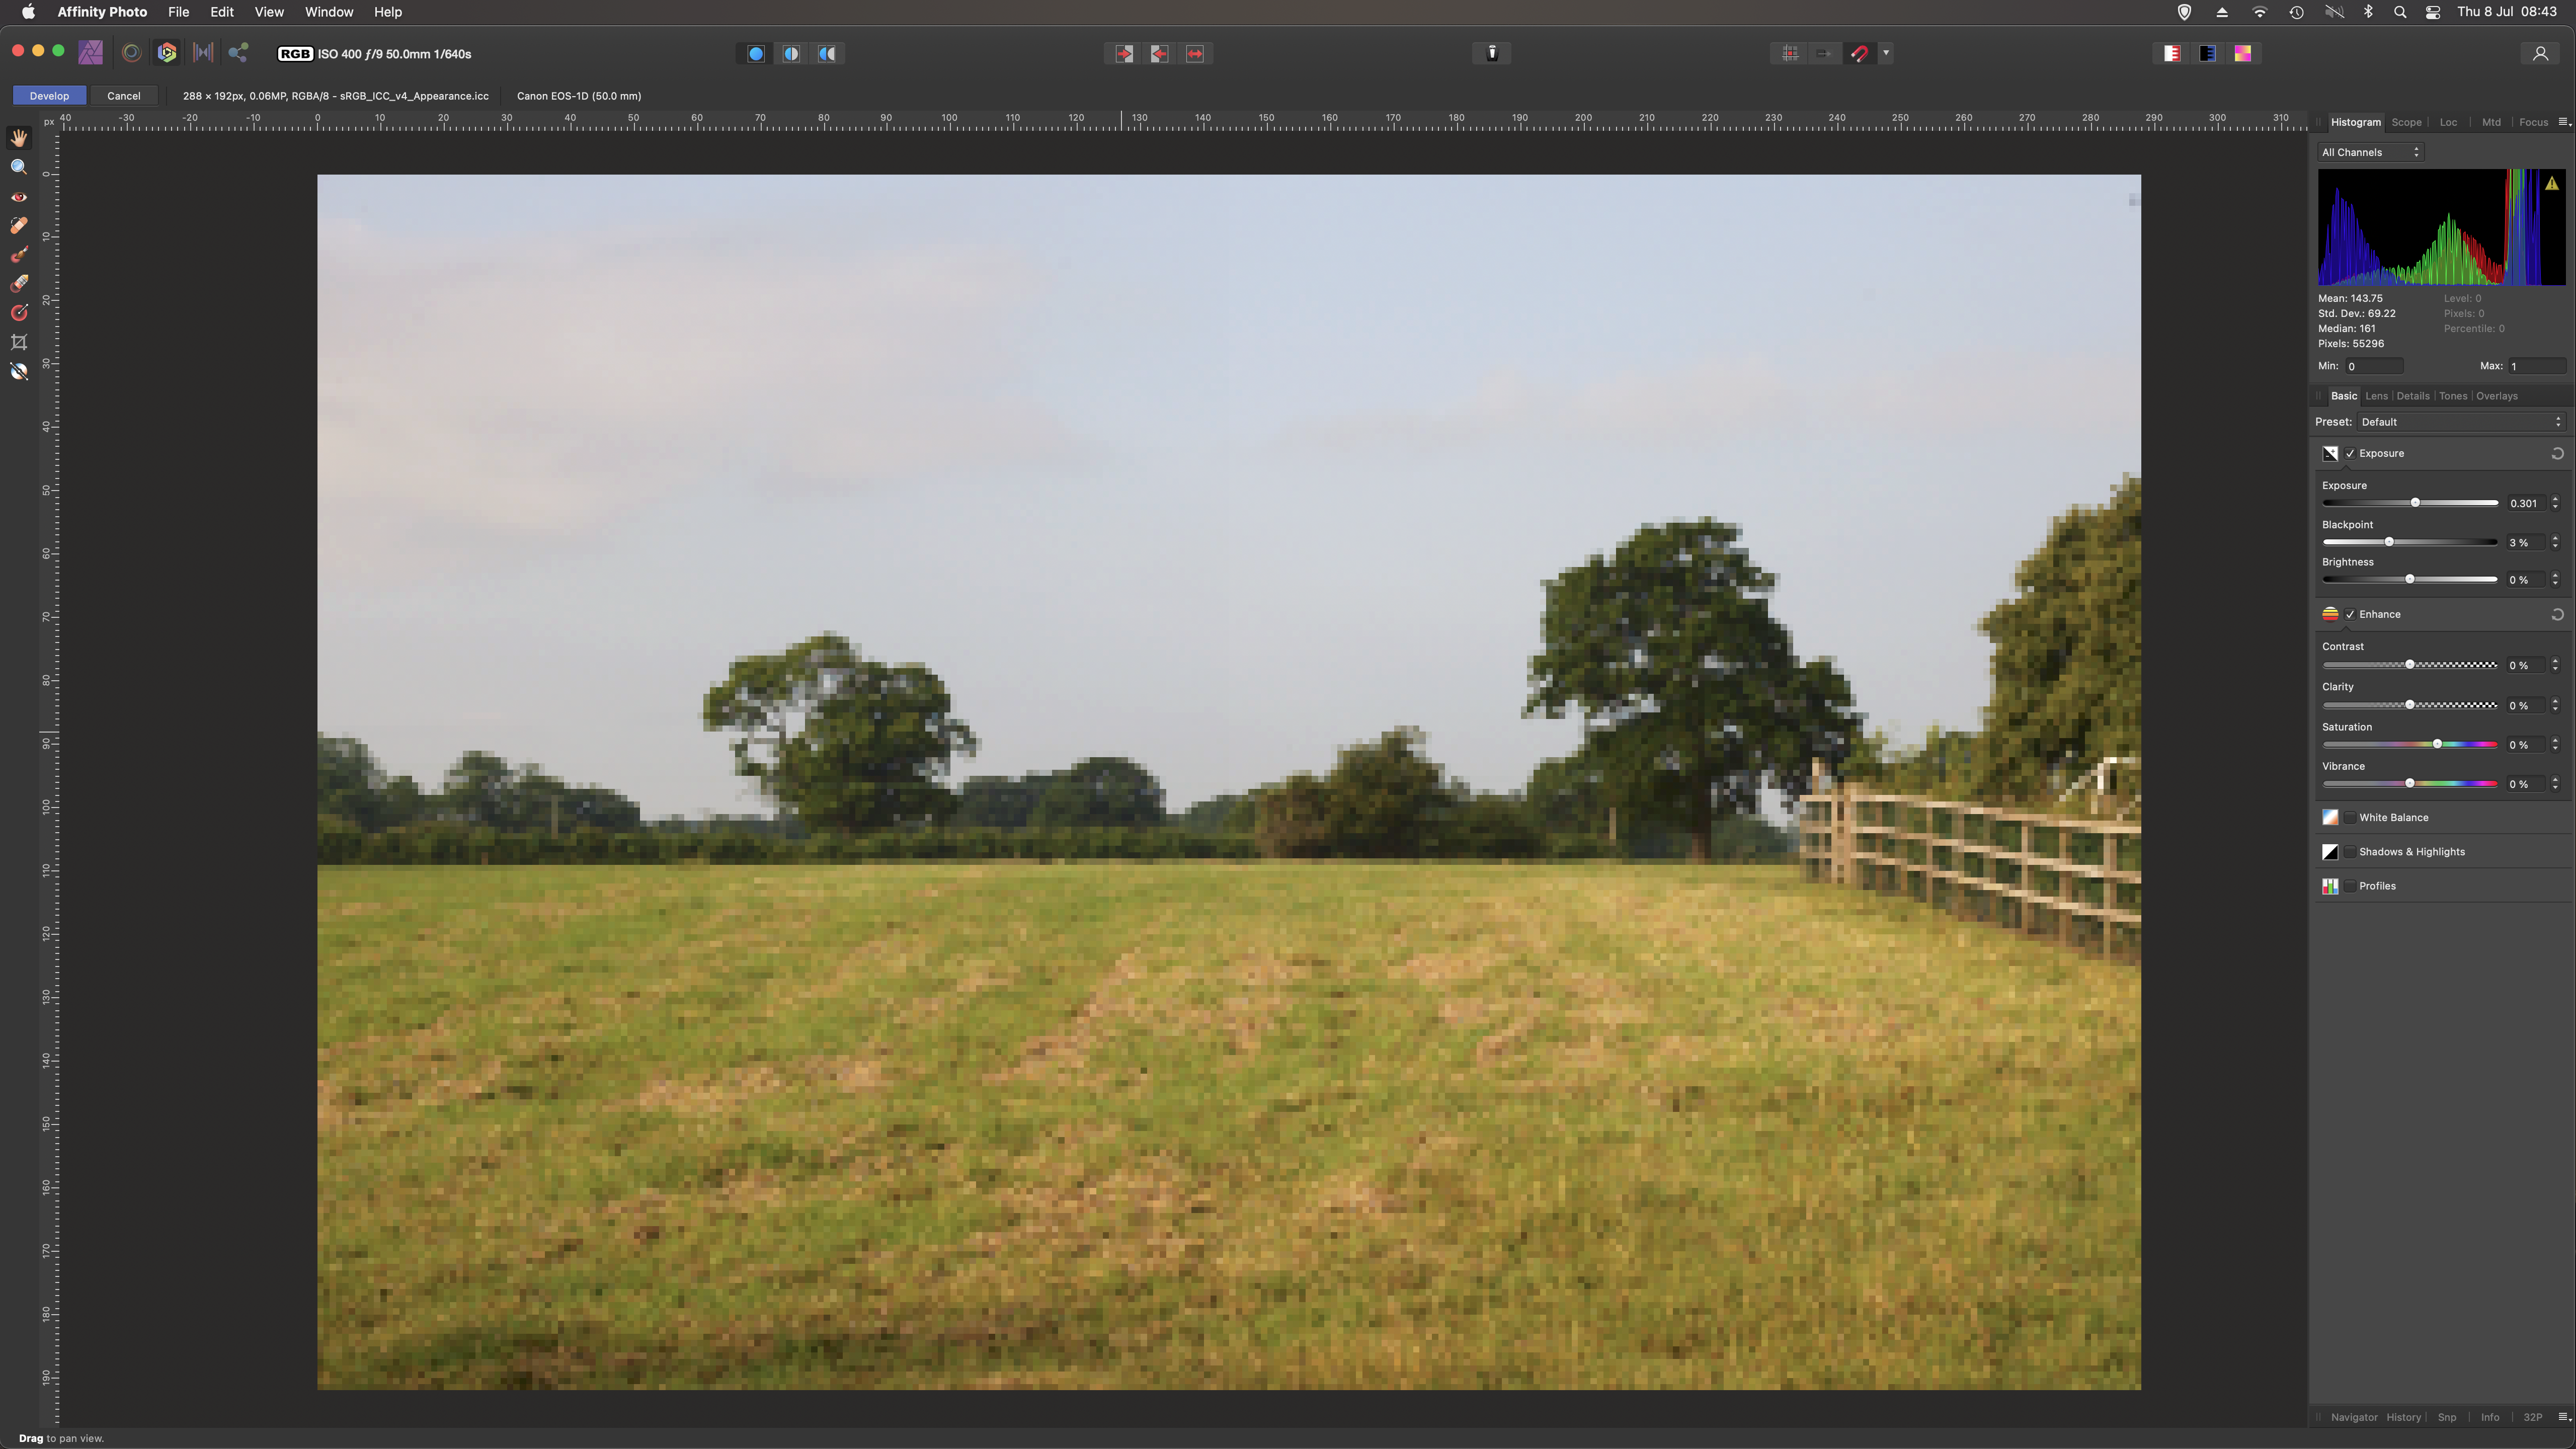The height and width of the screenshot is (1449, 2576).
Task: Click the Exposure slider track
Action: tap(2409, 503)
